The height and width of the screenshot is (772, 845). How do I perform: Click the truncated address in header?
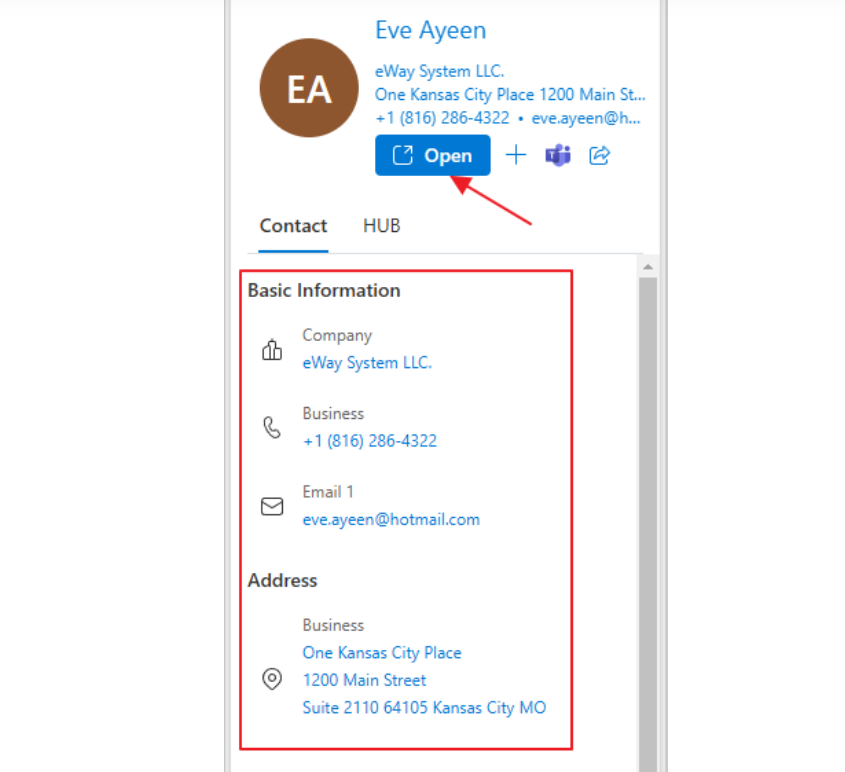(x=510, y=95)
